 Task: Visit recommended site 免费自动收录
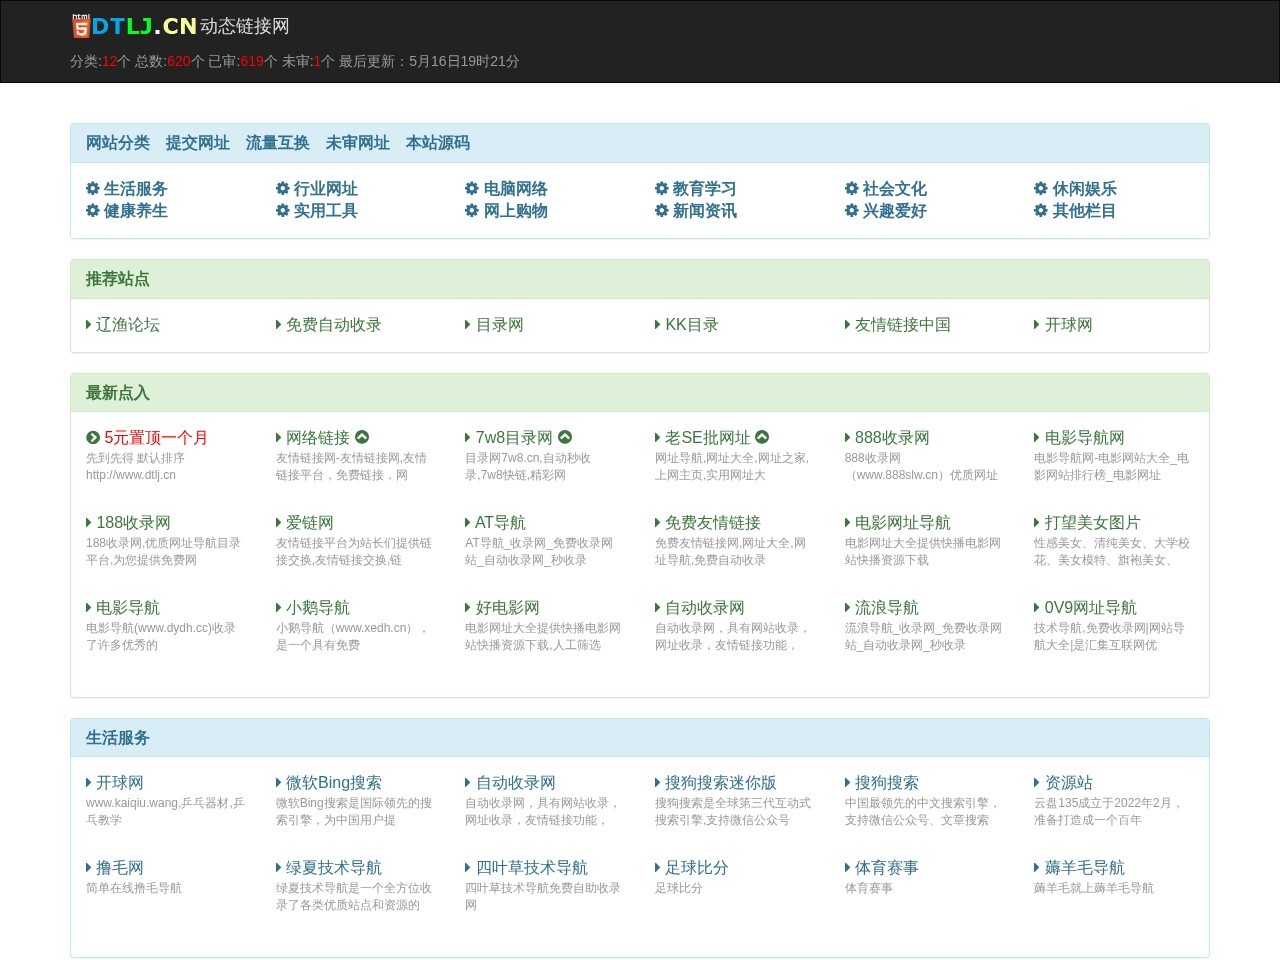334,324
